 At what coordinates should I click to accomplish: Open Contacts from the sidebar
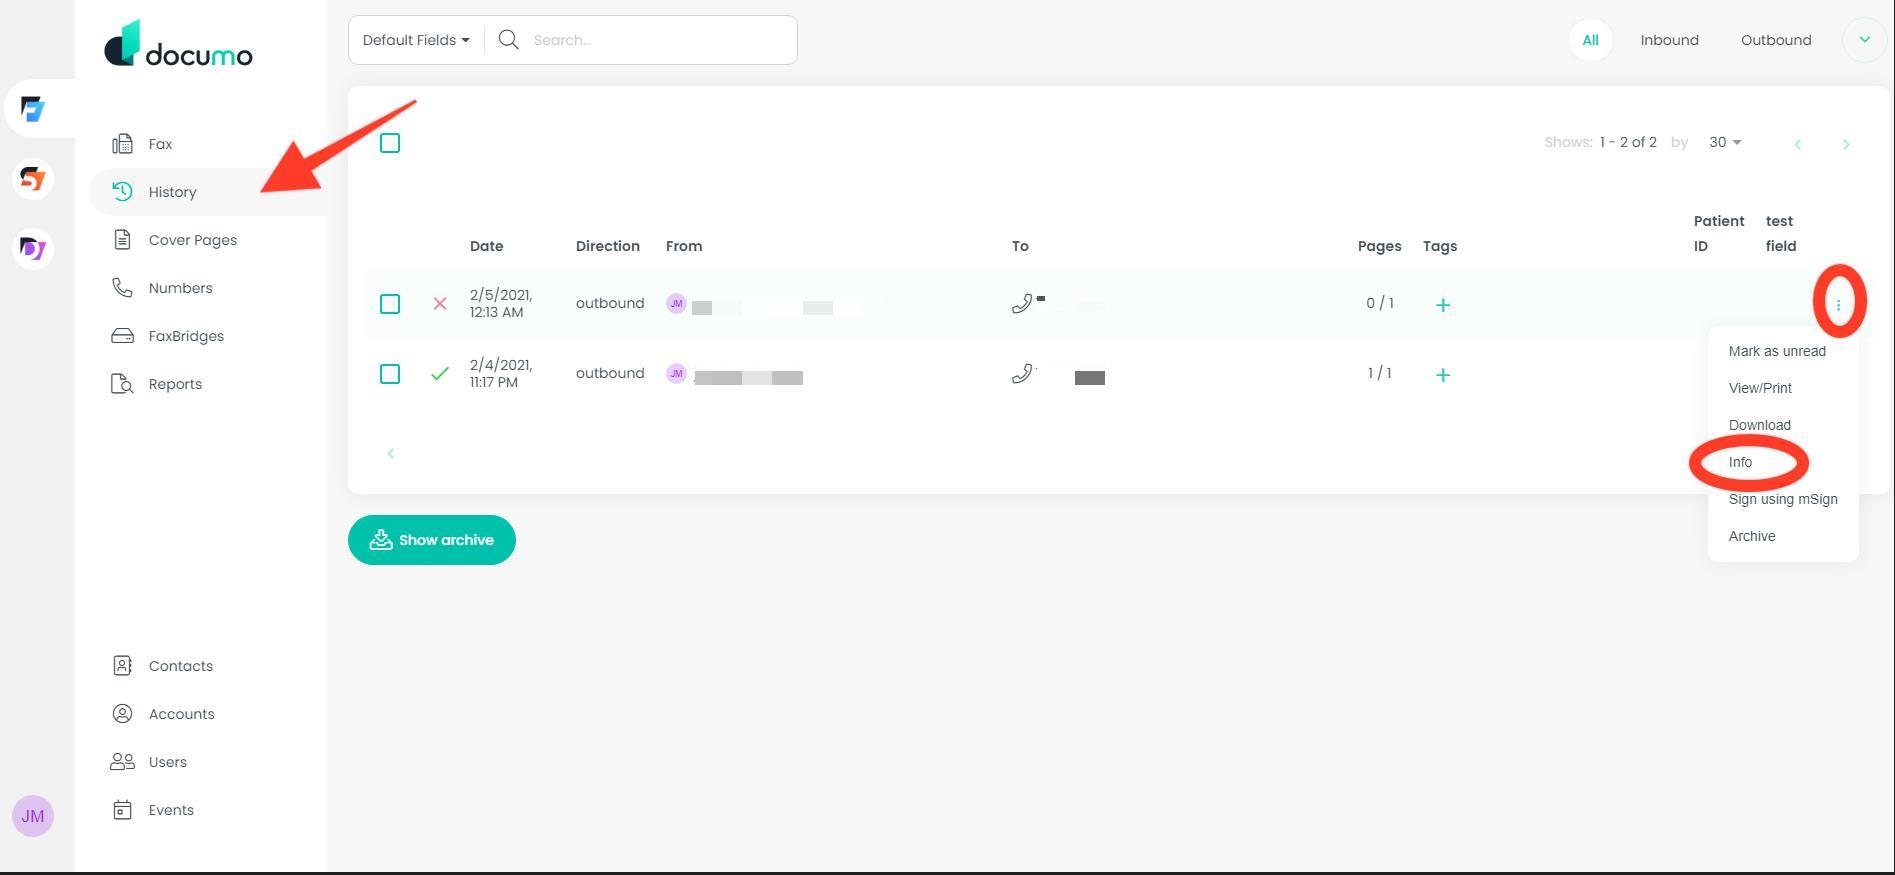(x=180, y=666)
